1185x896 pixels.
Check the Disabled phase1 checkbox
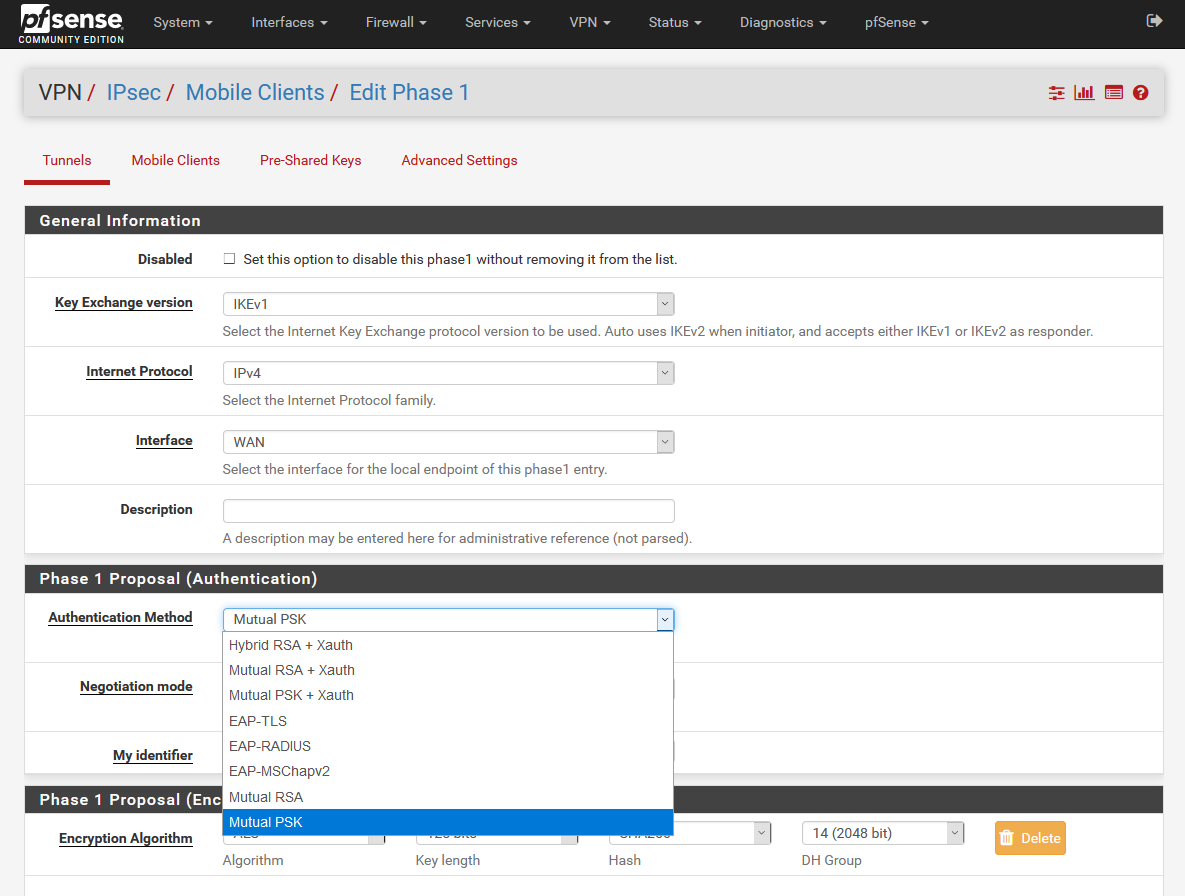(x=229, y=259)
